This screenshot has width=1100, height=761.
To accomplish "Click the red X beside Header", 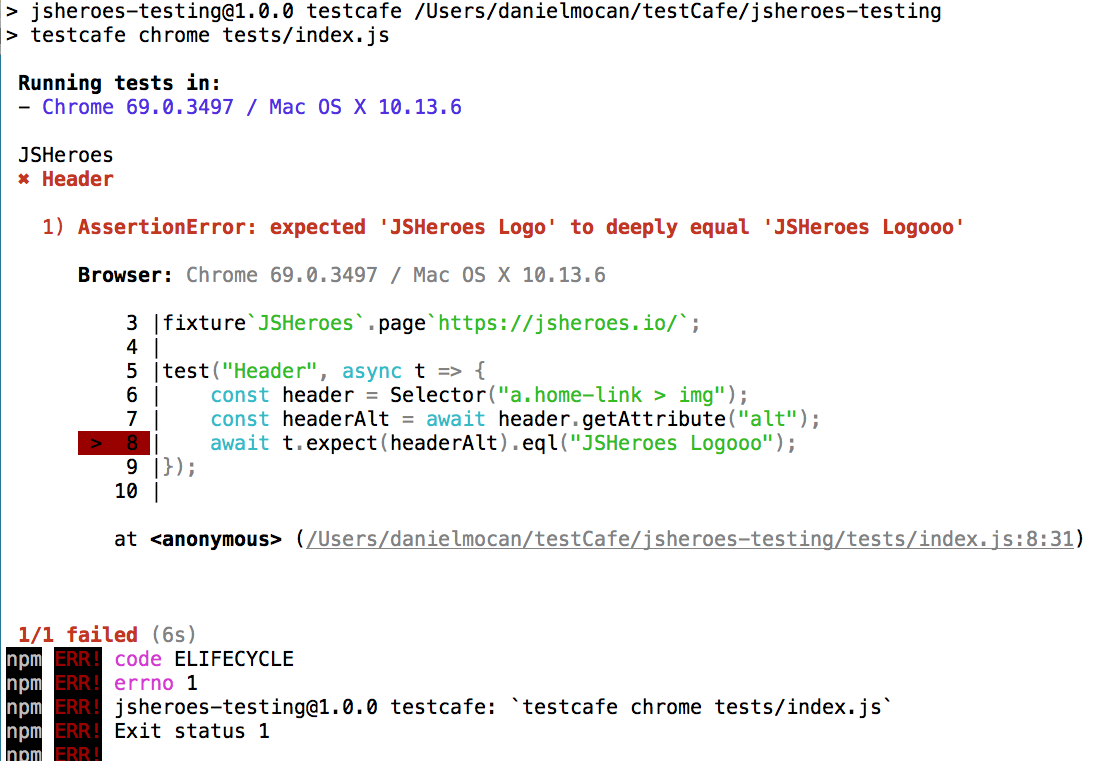I will pos(24,179).
